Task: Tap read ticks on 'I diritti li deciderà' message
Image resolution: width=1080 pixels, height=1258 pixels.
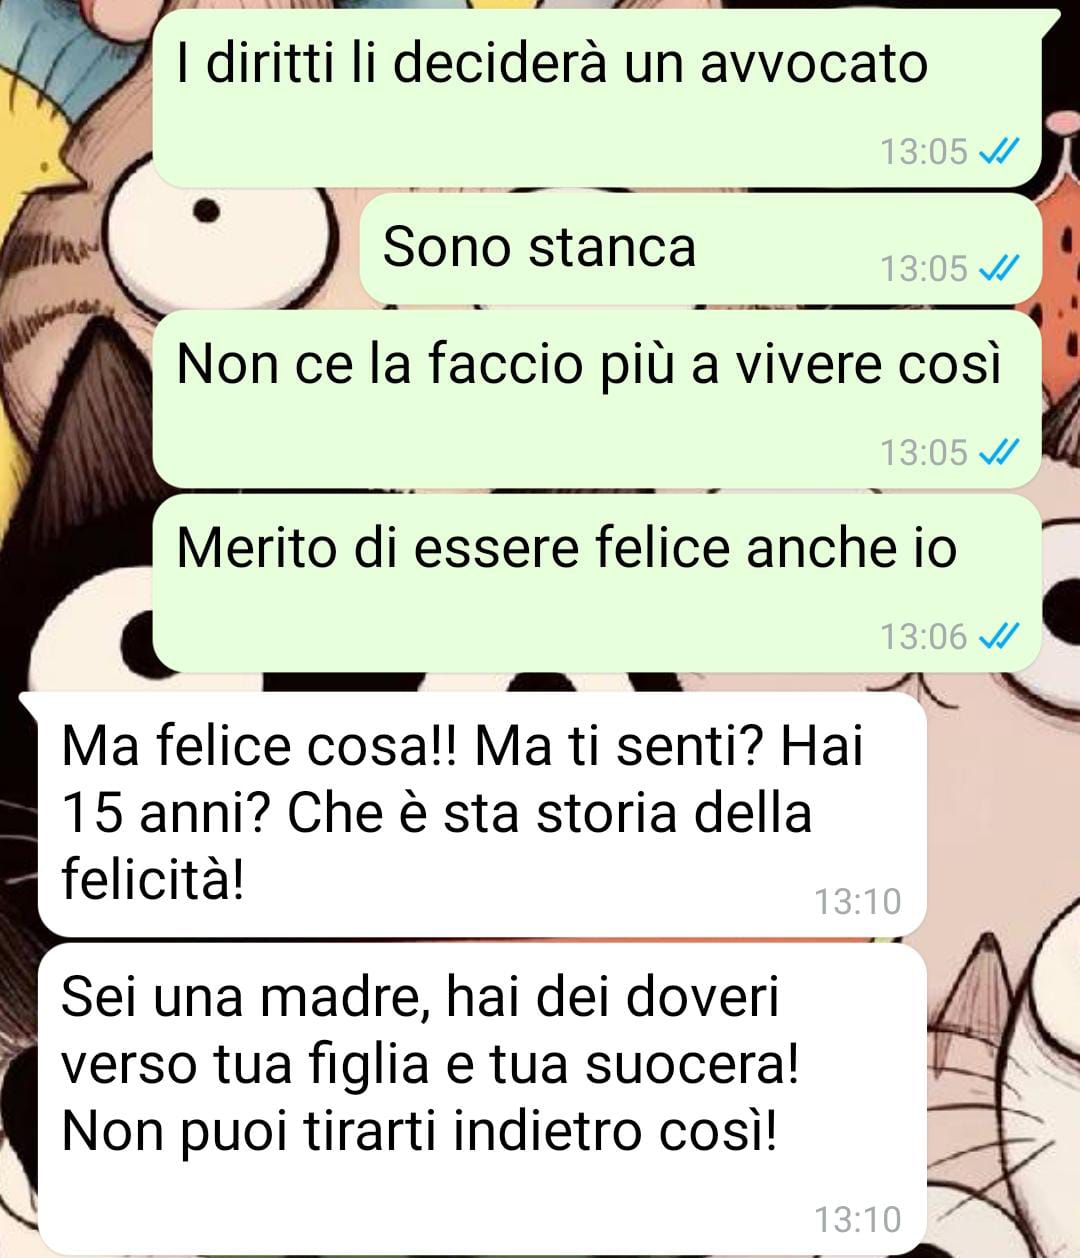Action: (x=998, y=151)
